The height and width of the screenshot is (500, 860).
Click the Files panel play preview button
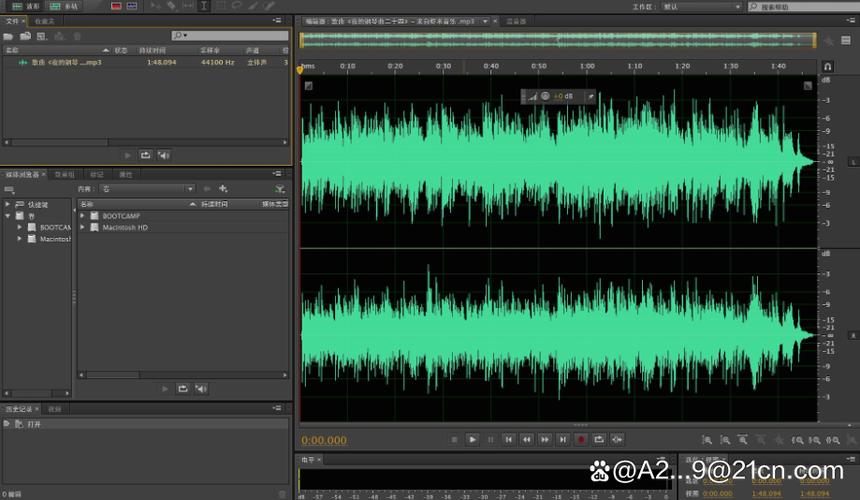(128, 155)
